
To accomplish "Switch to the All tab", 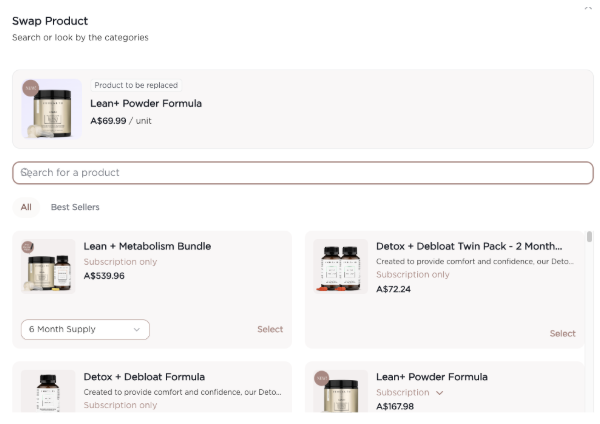I will point(26,207).
